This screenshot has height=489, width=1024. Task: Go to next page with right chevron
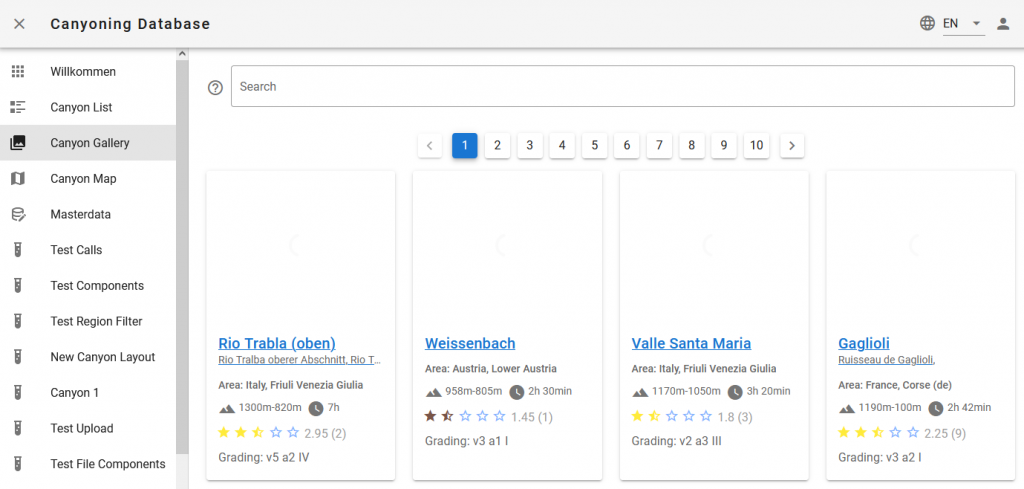[792, 146]
